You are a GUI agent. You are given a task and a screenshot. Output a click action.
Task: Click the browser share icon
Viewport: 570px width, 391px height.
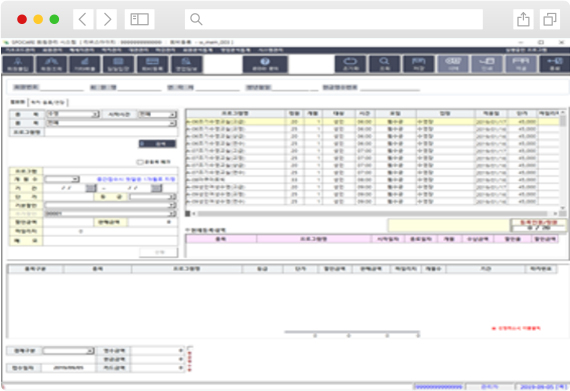tap(523, 19)
